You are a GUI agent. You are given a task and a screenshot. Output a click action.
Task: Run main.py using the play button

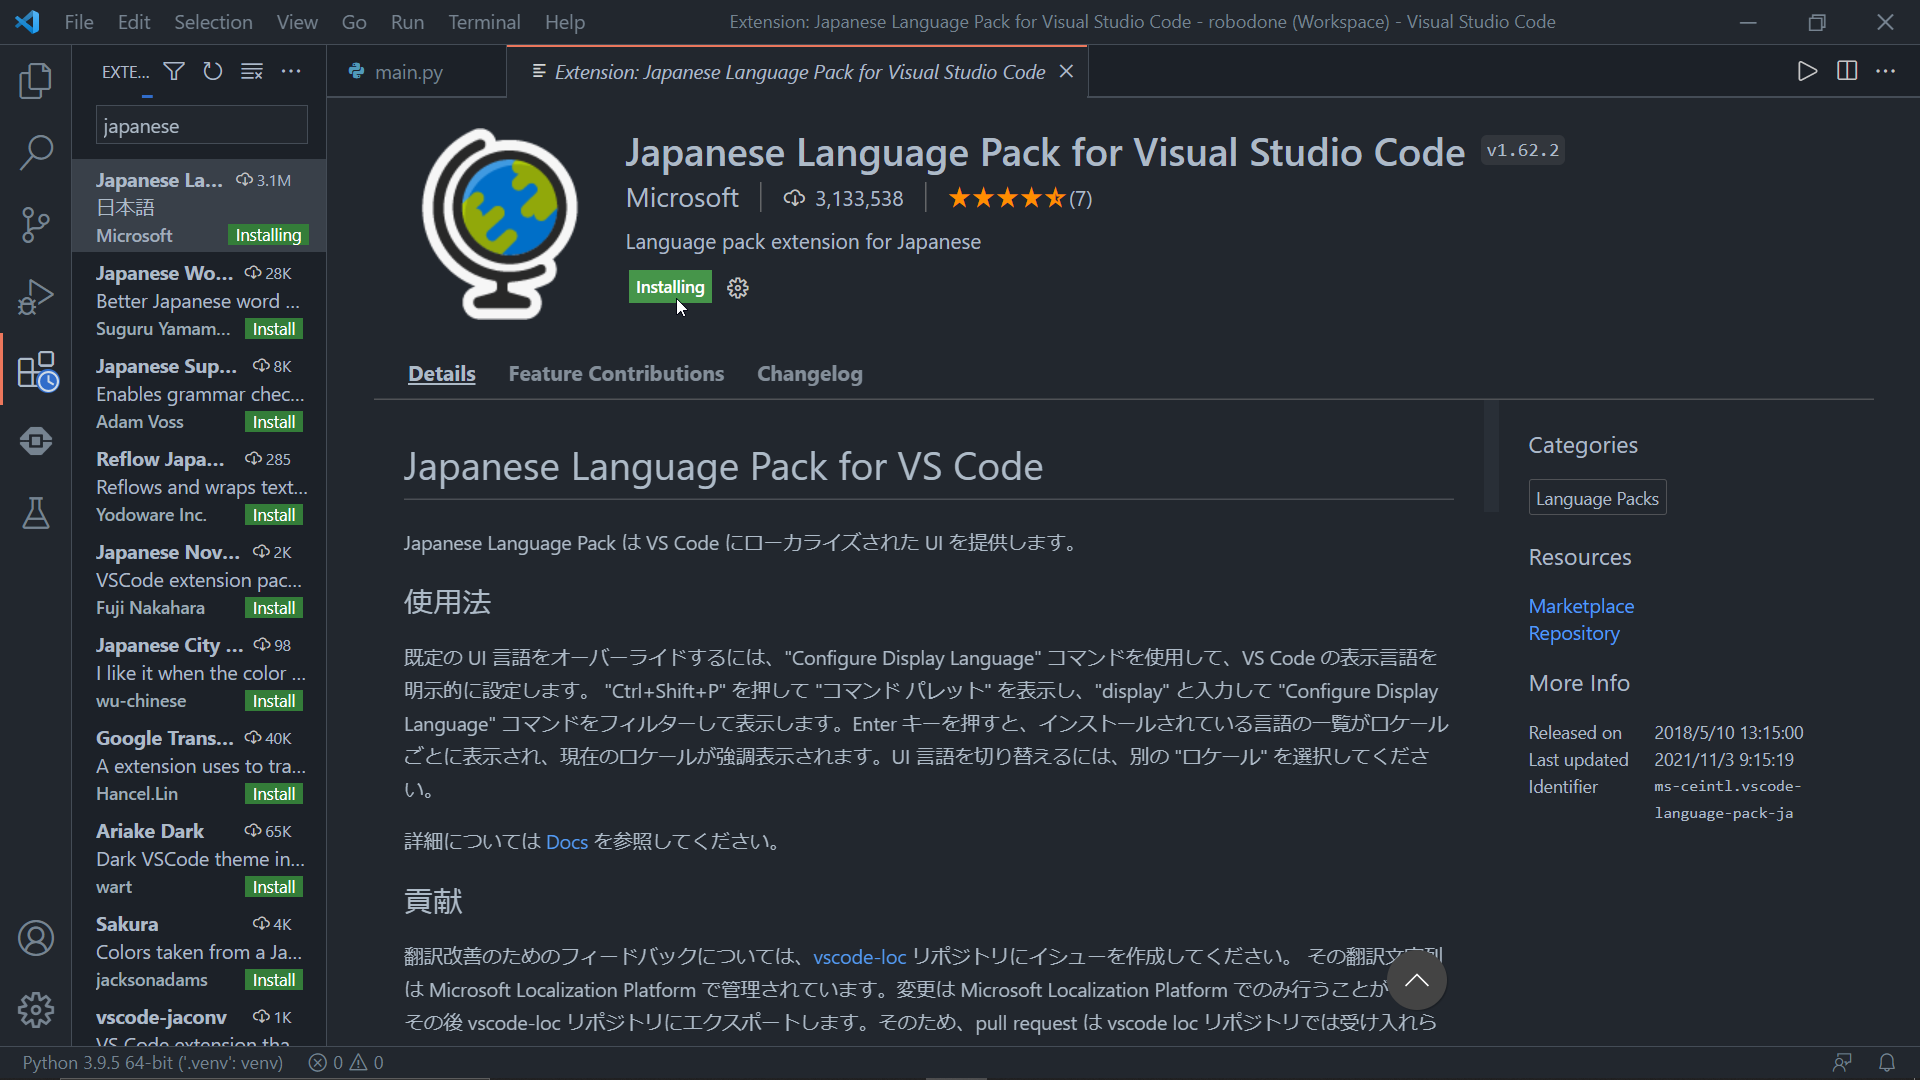(x=1806, y=71)
